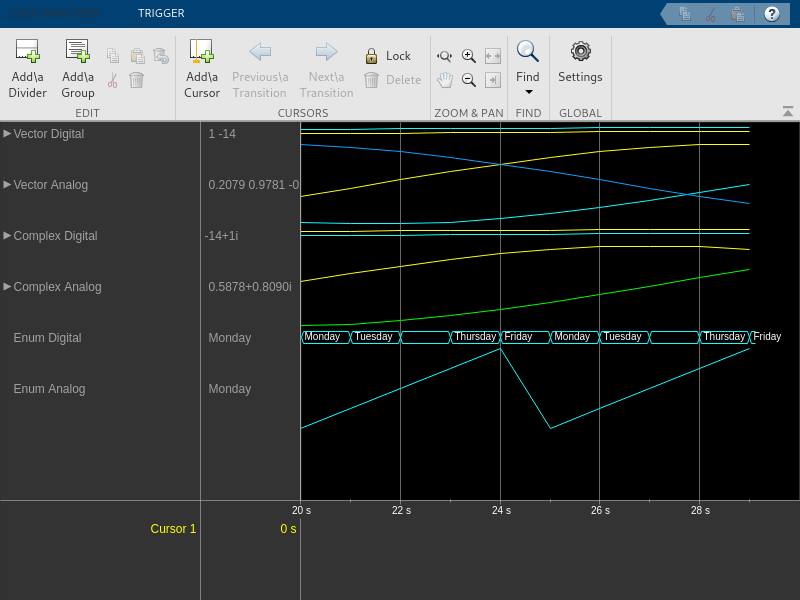Click the Add Group icon

[78, 51]
